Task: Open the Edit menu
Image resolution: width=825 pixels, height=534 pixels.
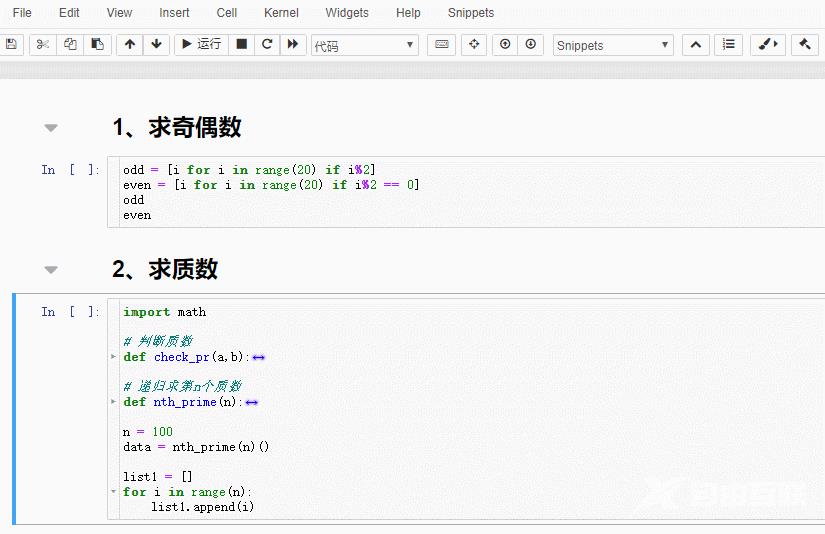Action: point(69,13)
